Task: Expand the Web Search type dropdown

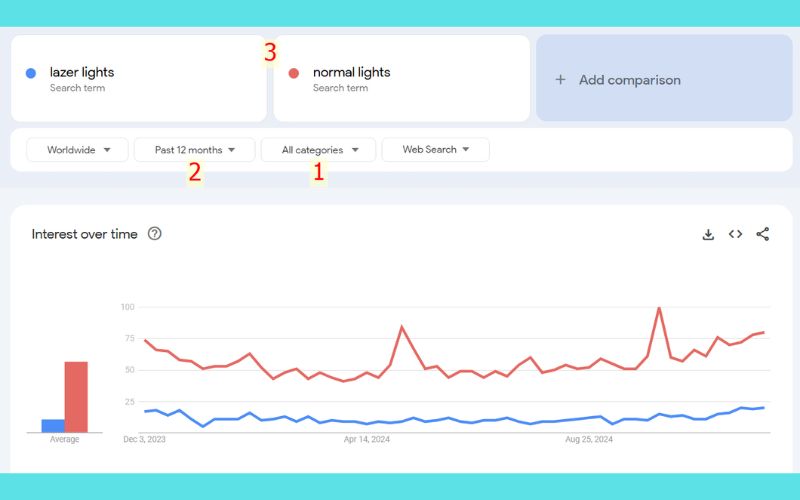Action: (435, 150)
